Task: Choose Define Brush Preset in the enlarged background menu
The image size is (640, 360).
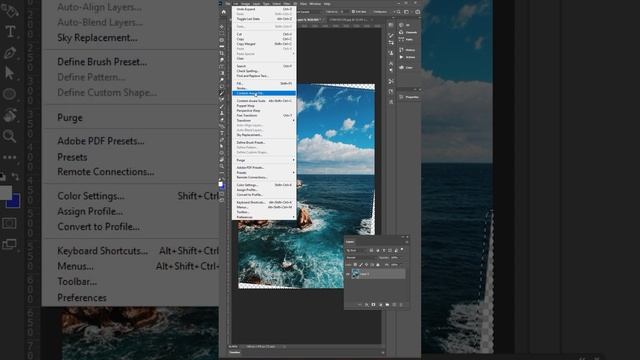Action: coord(102,62)
